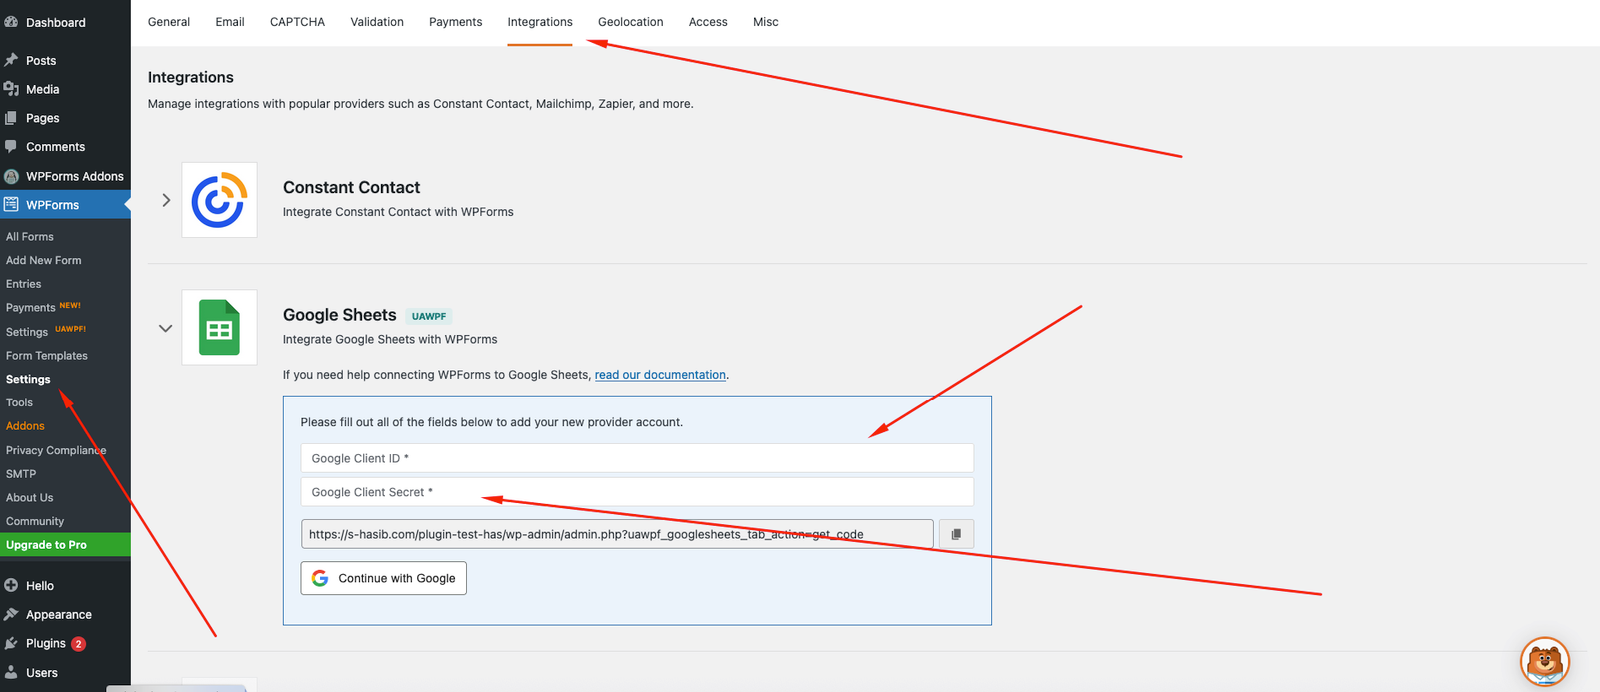
Task: Collapse the Google Sheets integration section
Action: pos(166,328)
